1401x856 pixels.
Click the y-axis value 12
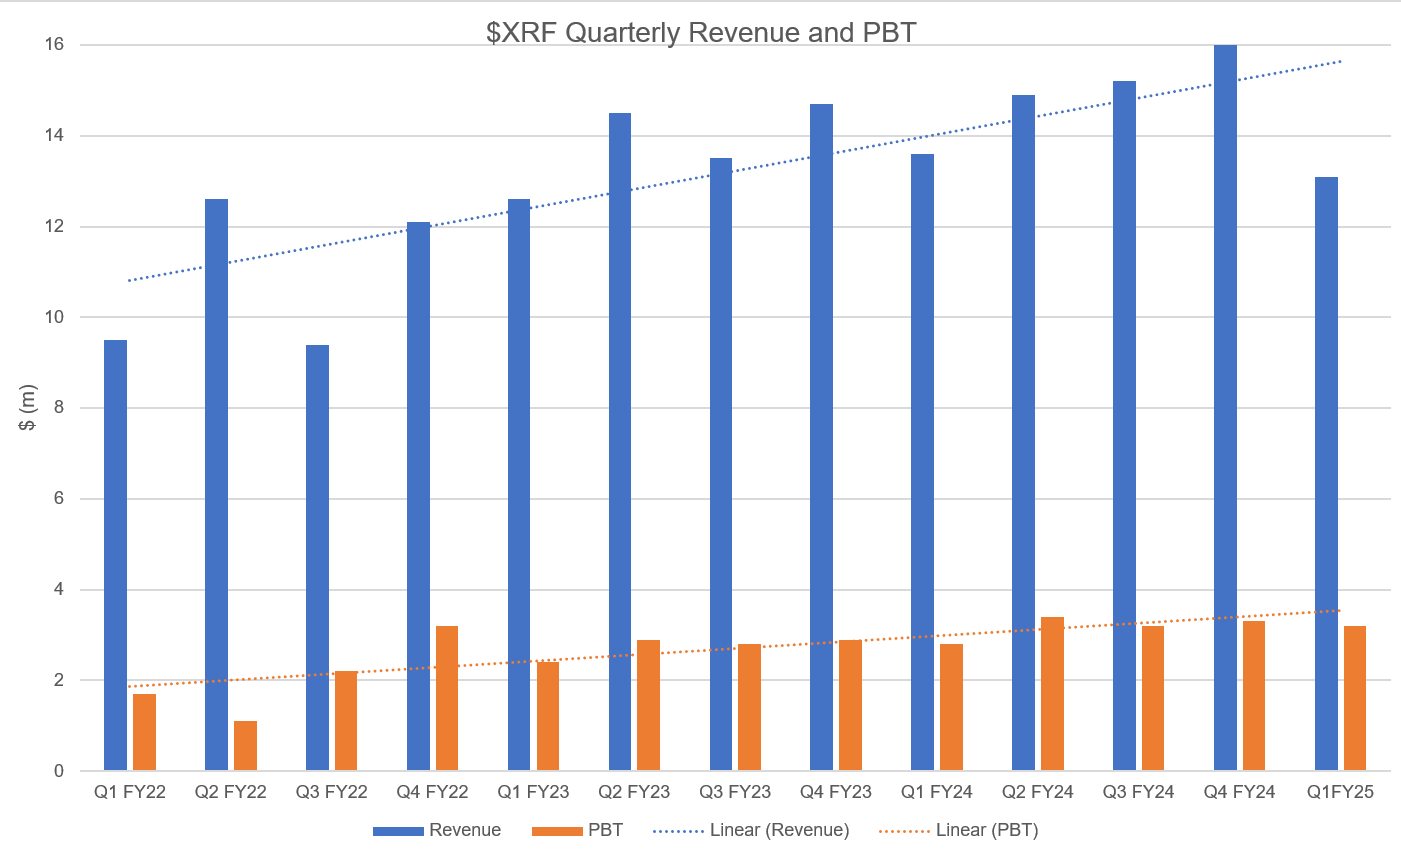point(54,227)
